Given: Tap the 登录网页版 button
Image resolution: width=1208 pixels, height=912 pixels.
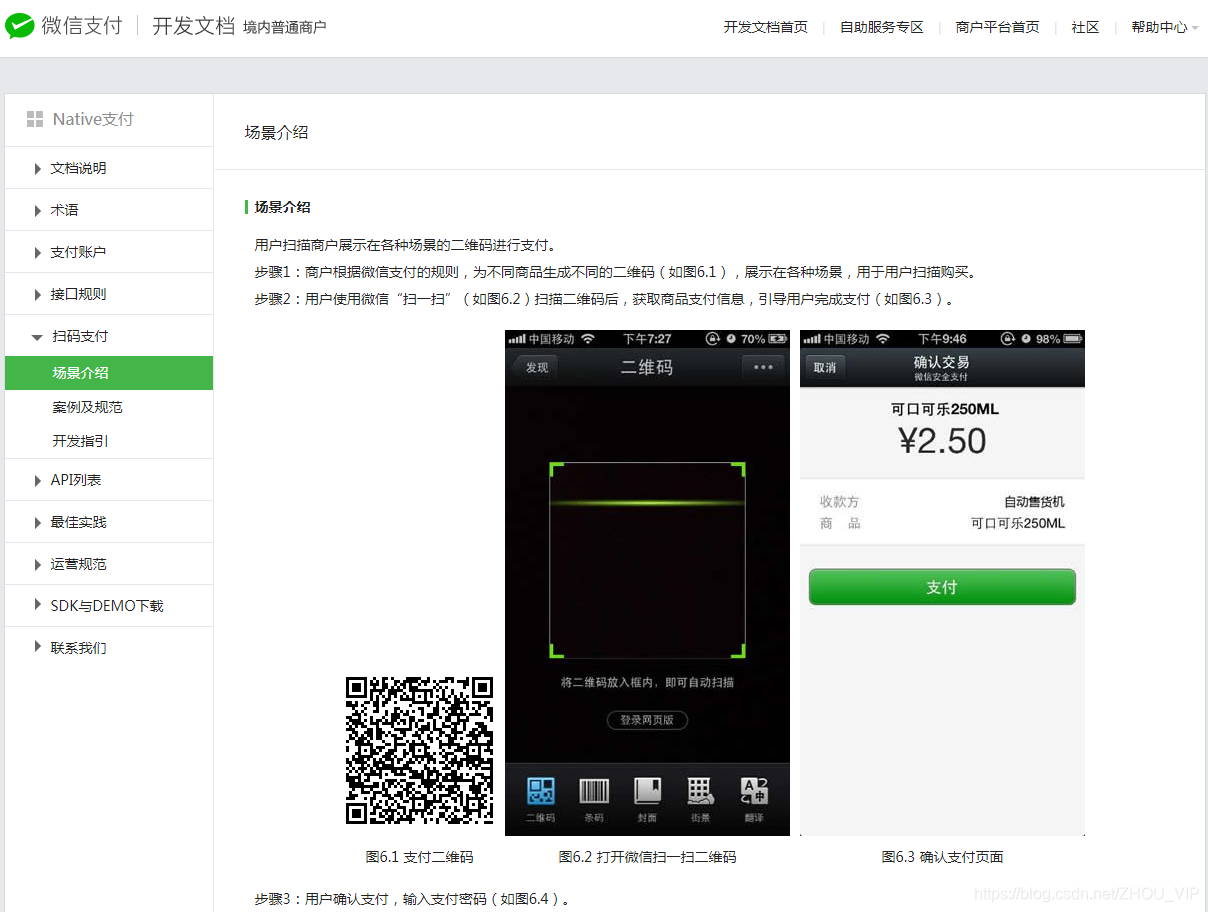Looking at the screenshot, I should click(647, 720).
